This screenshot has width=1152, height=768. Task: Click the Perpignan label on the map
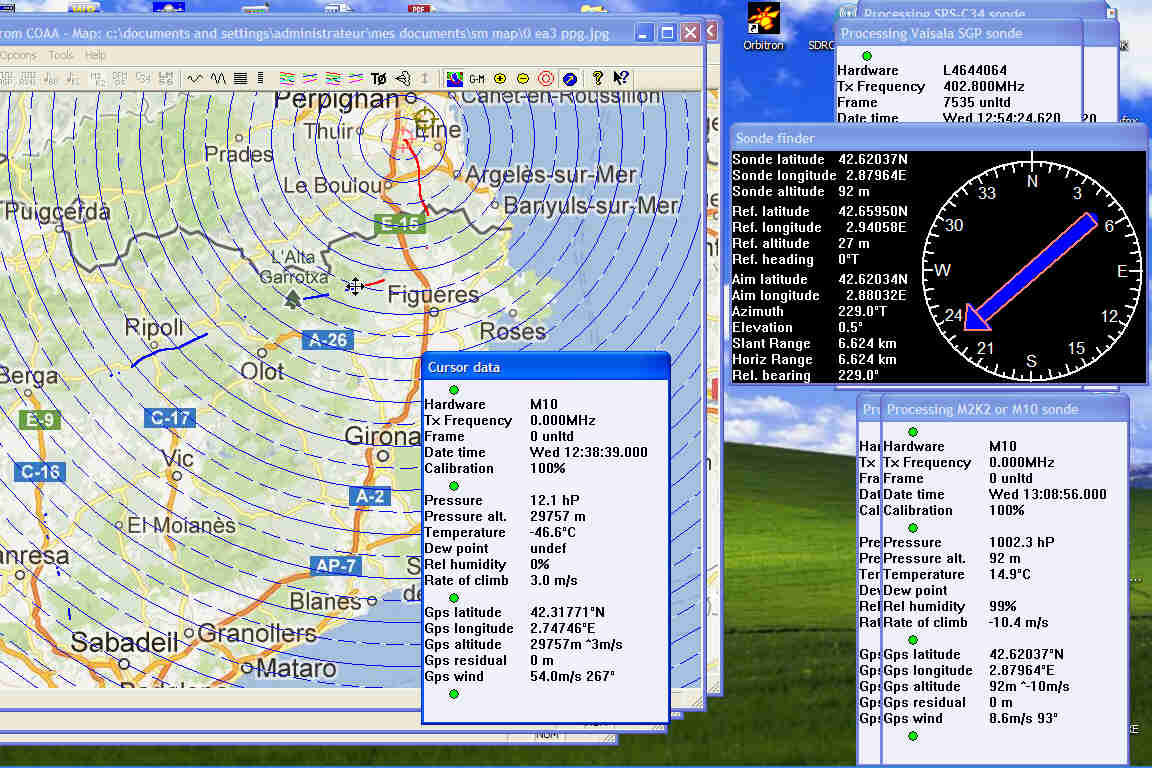pos(336,100)
